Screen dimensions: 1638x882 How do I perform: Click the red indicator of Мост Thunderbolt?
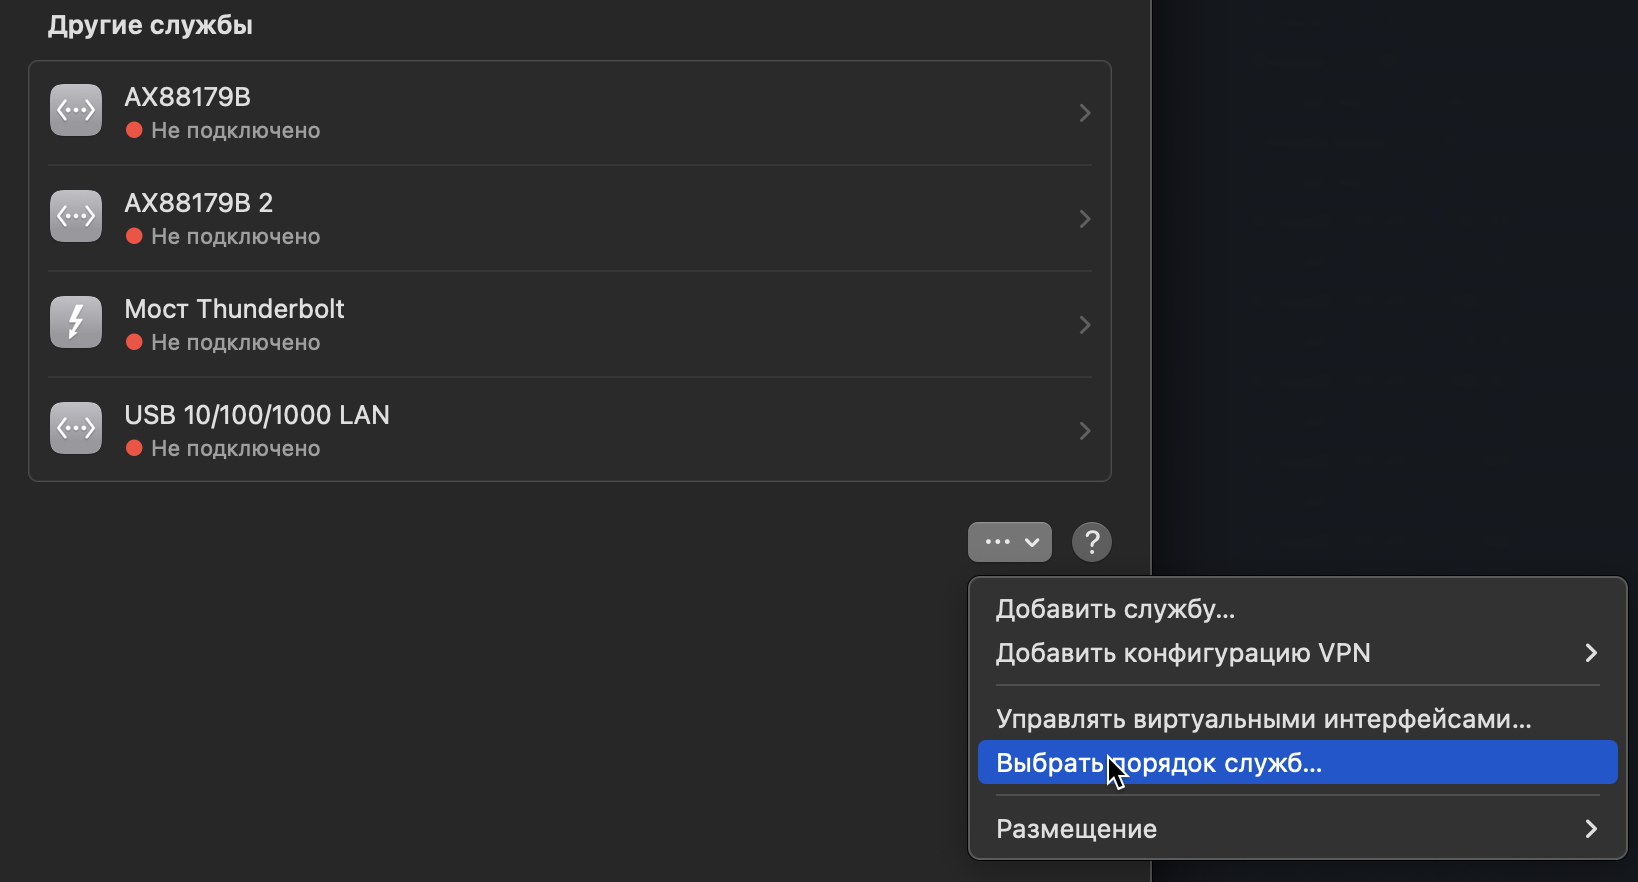(134, 342)
